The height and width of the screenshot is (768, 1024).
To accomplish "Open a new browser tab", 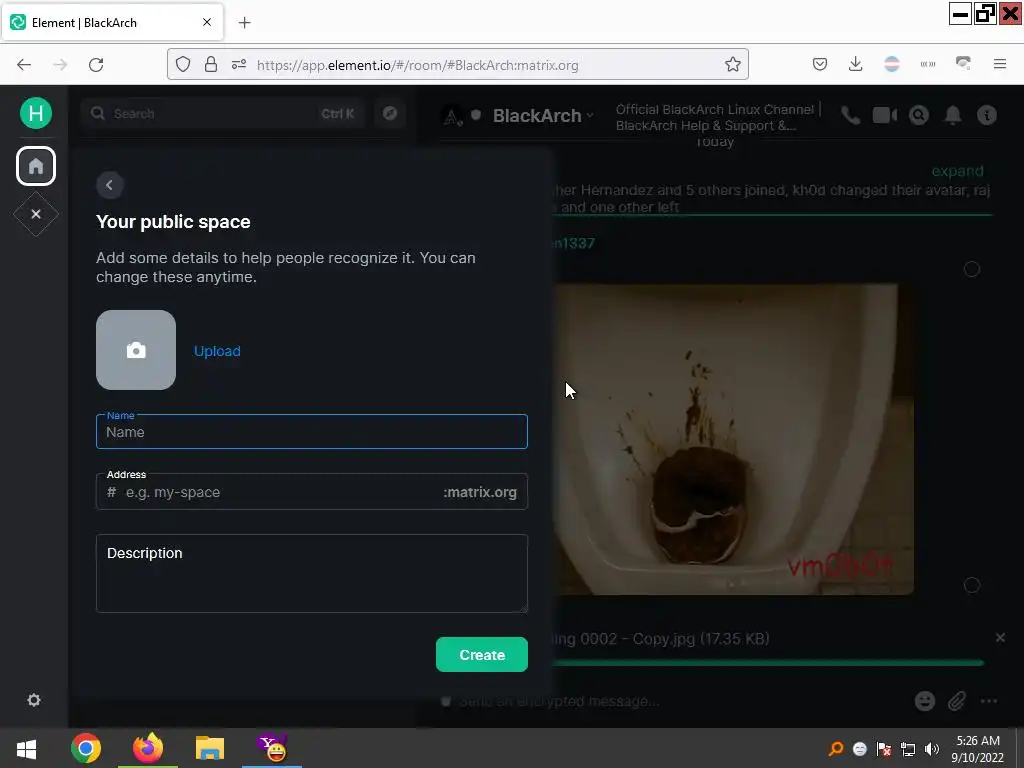I will (x=245, y=23).
